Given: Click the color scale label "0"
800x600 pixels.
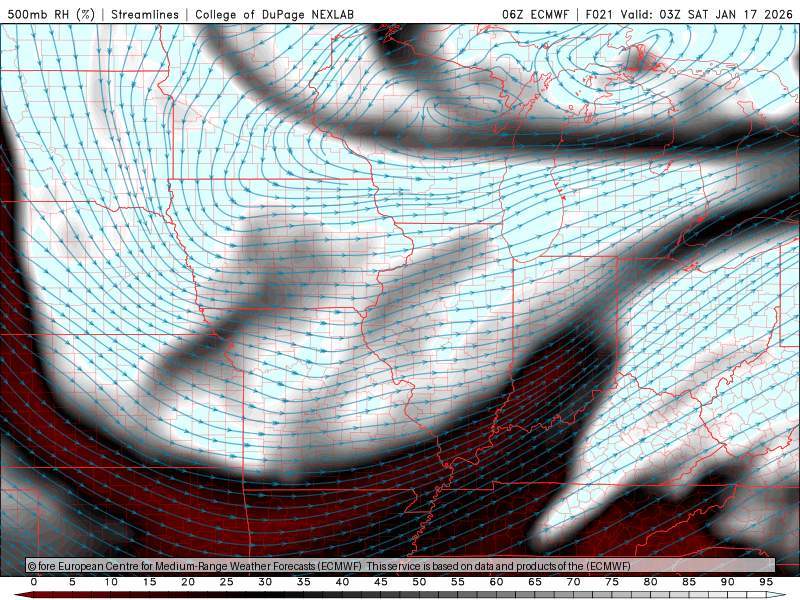Looking at the screenshot, I should (x=34, y=582).
